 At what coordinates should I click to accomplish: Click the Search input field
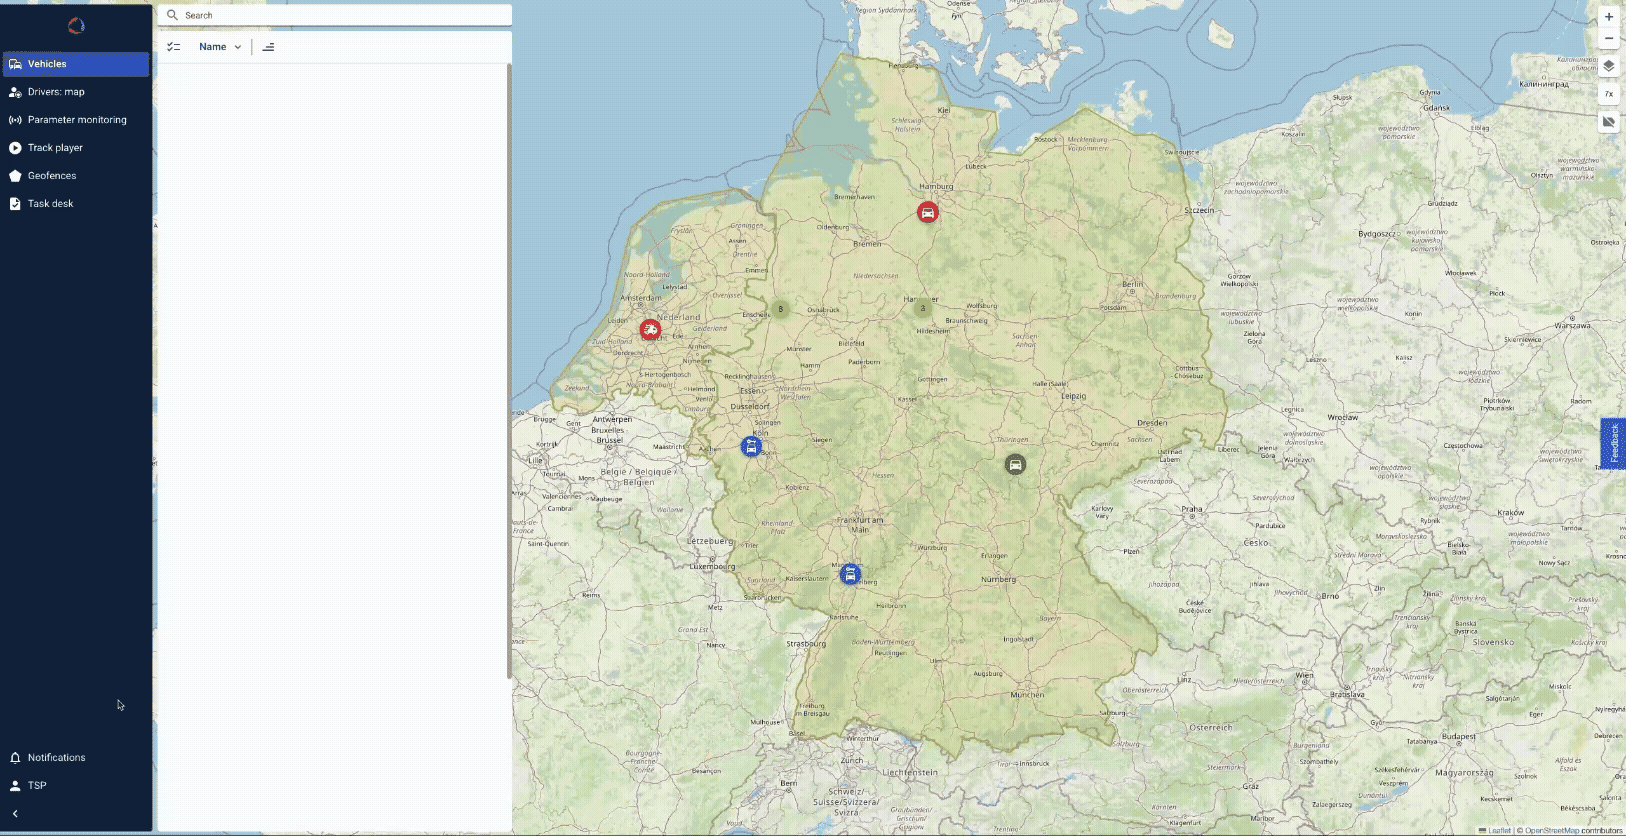[x=340, y=15]
